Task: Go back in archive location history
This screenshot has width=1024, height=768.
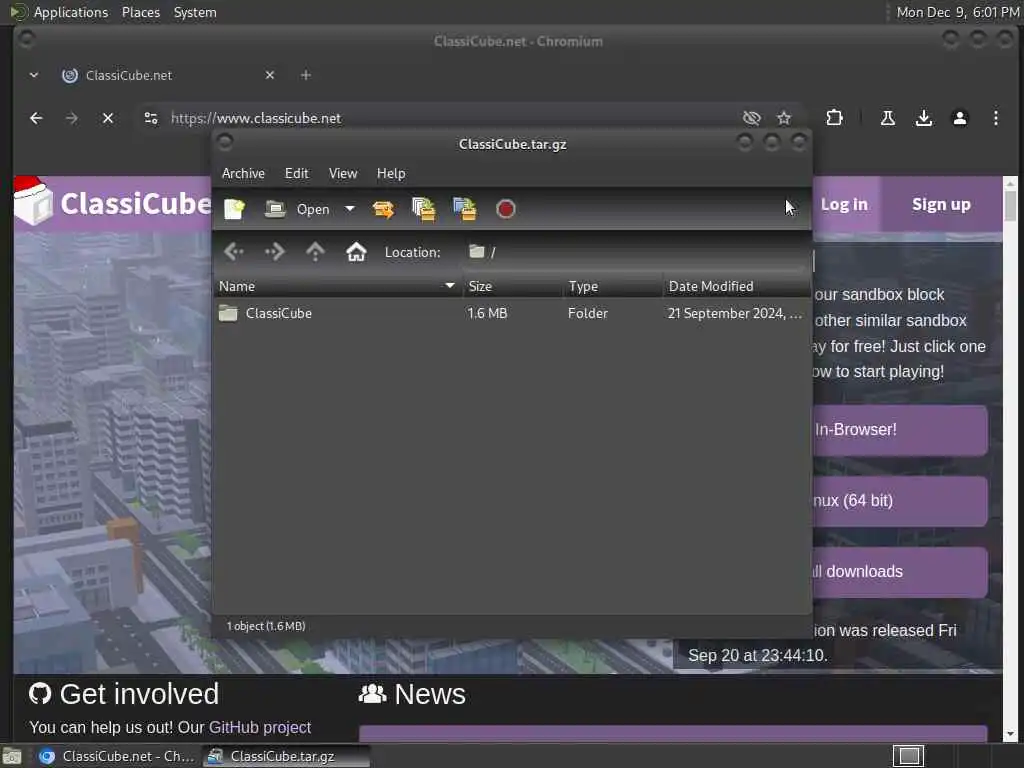Action: point(234,251)
